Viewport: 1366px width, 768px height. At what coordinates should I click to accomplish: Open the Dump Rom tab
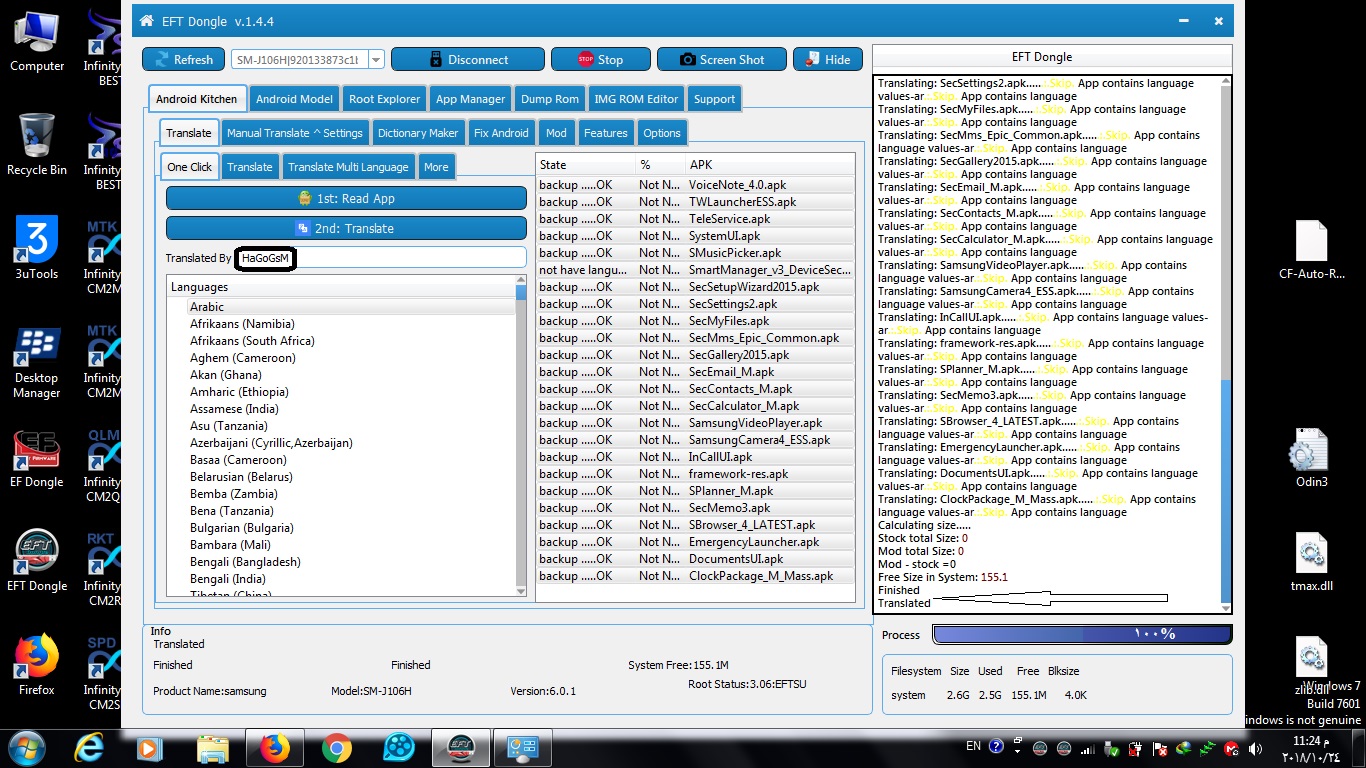(550, 99)
